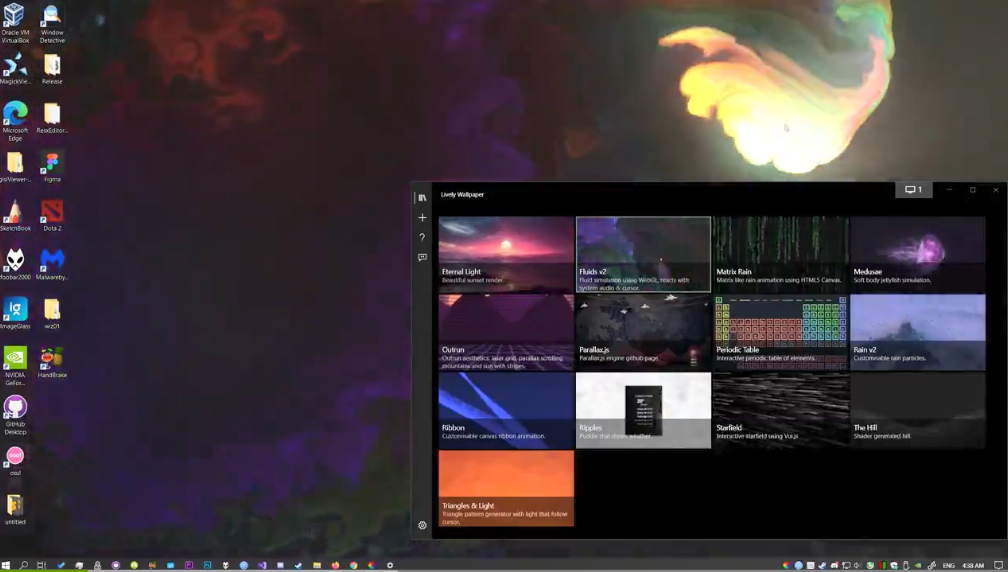
Task: Select the Rain v2 wallpaper
Action: [x=917, y=332]
